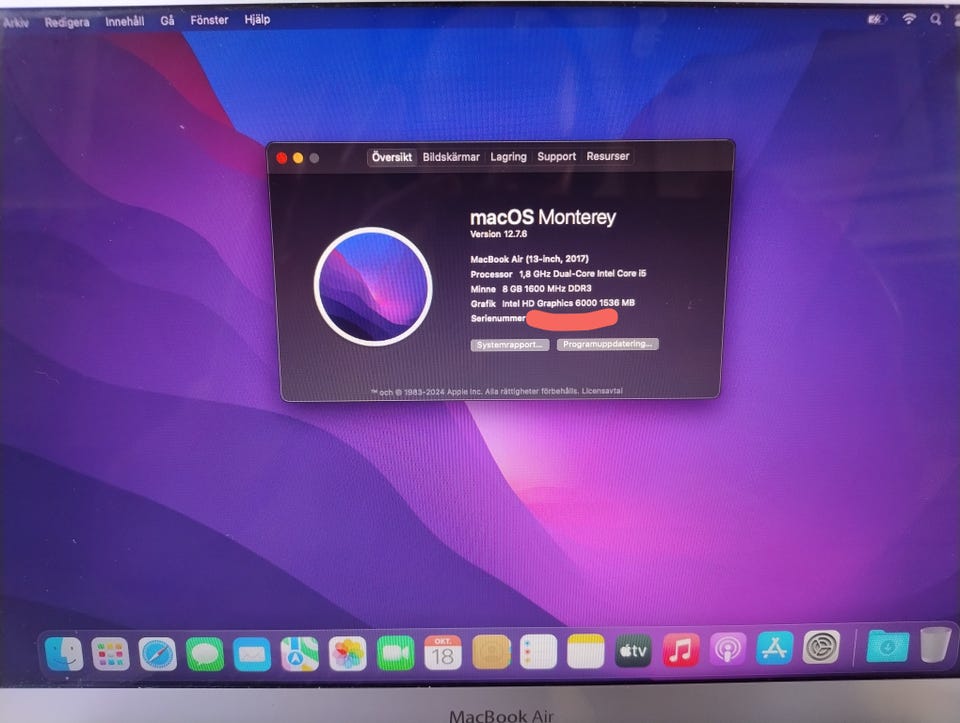Open the Apple TV app
This screenshot has width=960, height=723.
633,650
